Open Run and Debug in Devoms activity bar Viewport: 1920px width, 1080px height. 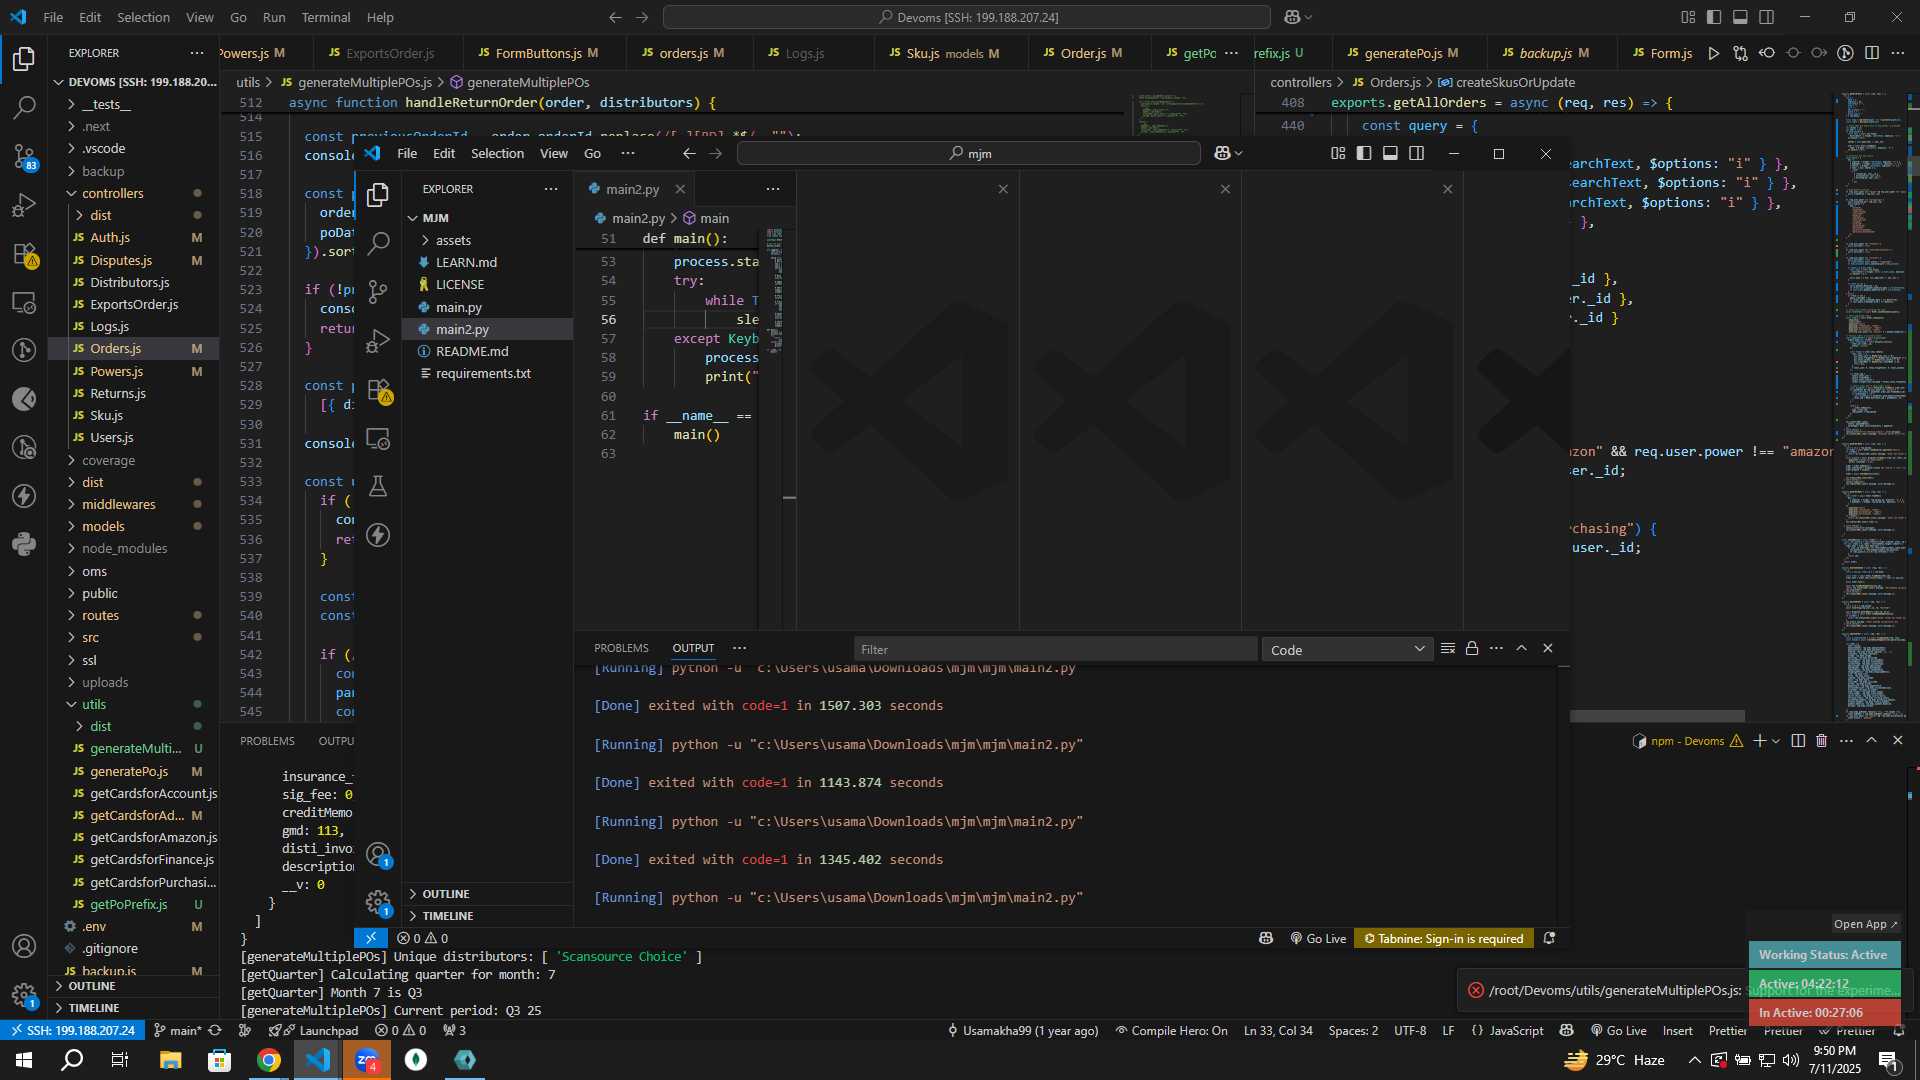pos(24,205)
